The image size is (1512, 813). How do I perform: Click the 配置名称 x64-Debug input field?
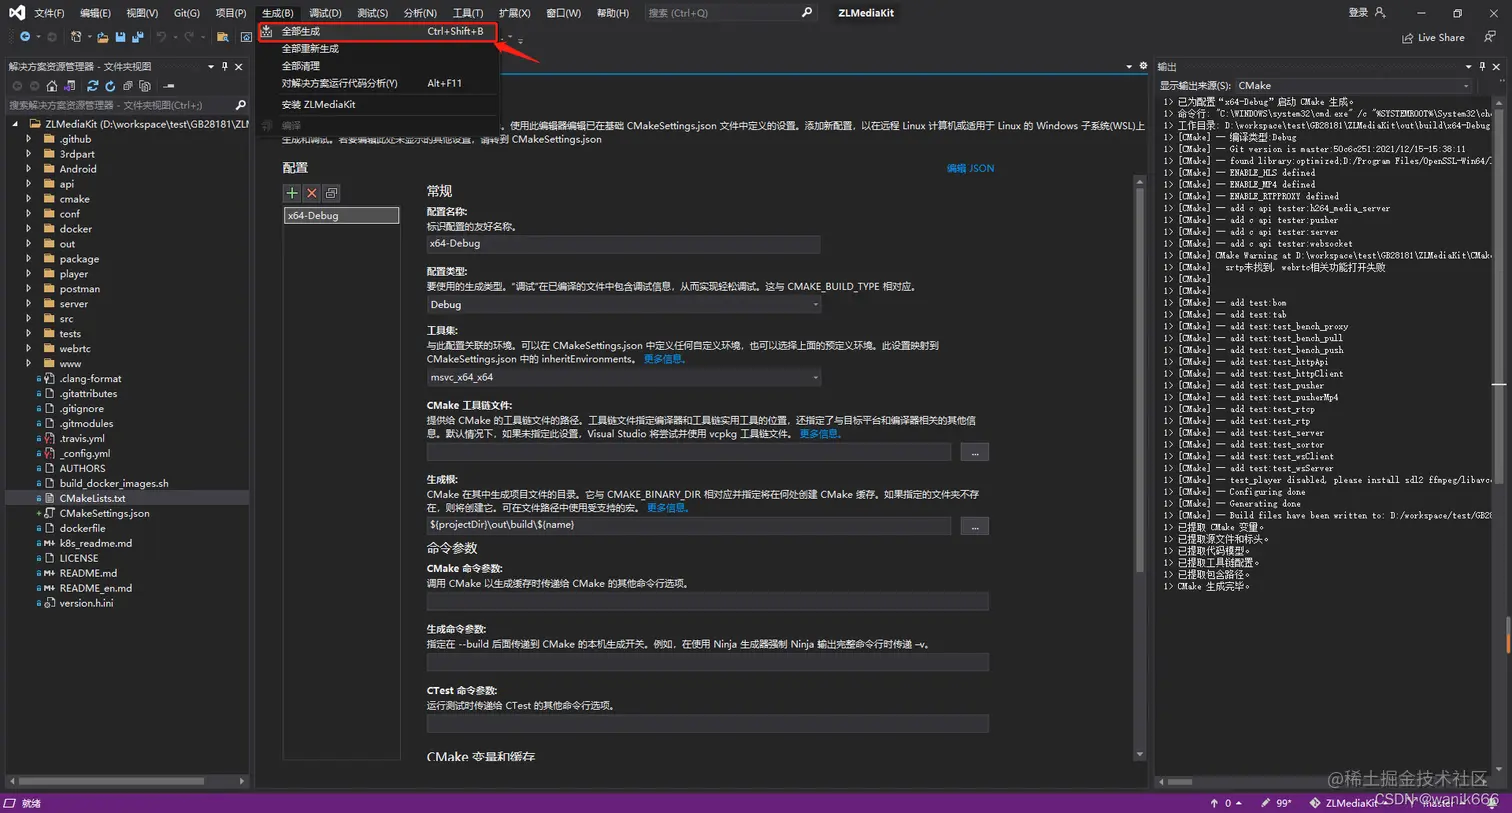click(623, 244)
